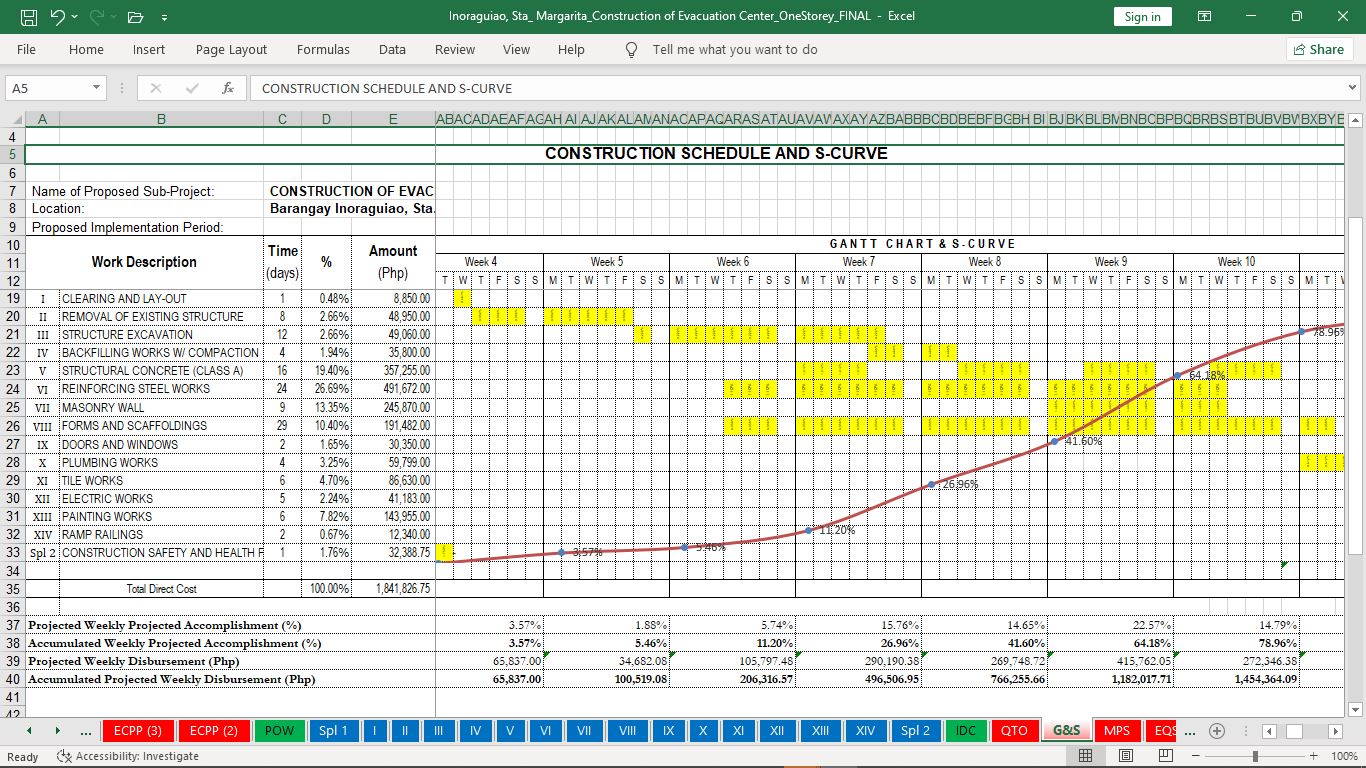
Task: Select column D header
Action: coord(326,119)
